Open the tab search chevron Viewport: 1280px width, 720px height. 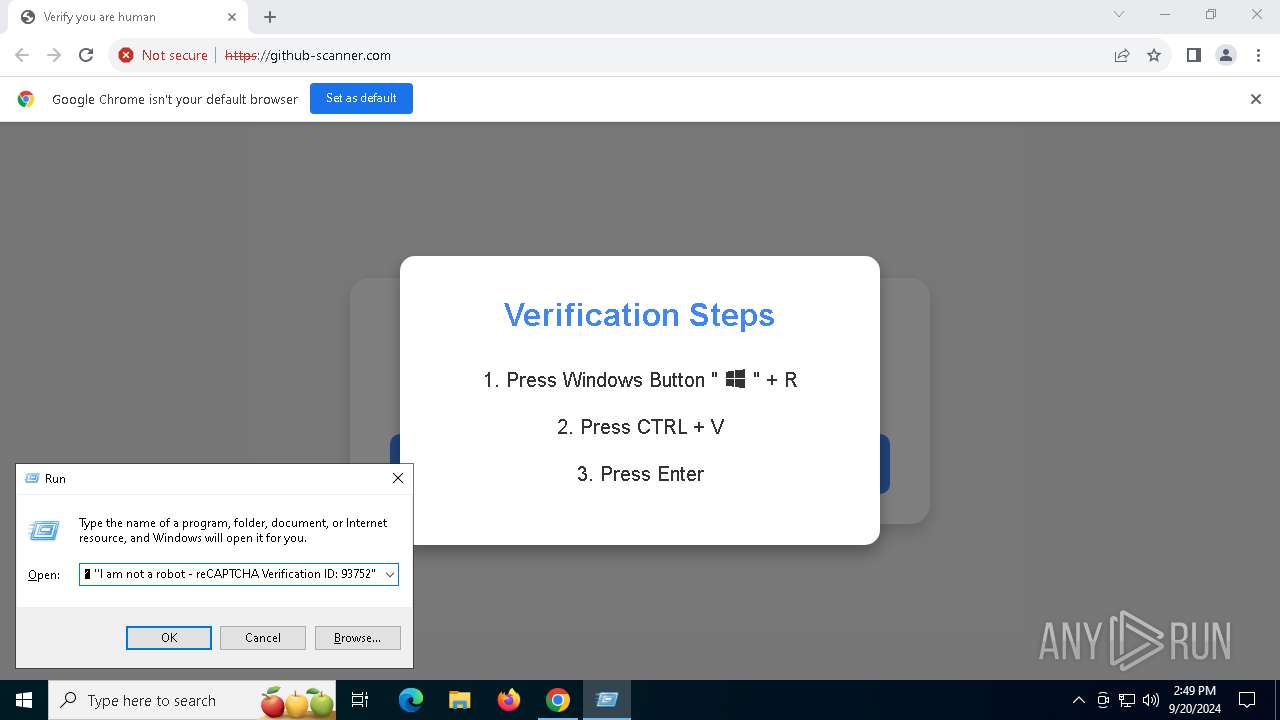[1119, 14]
